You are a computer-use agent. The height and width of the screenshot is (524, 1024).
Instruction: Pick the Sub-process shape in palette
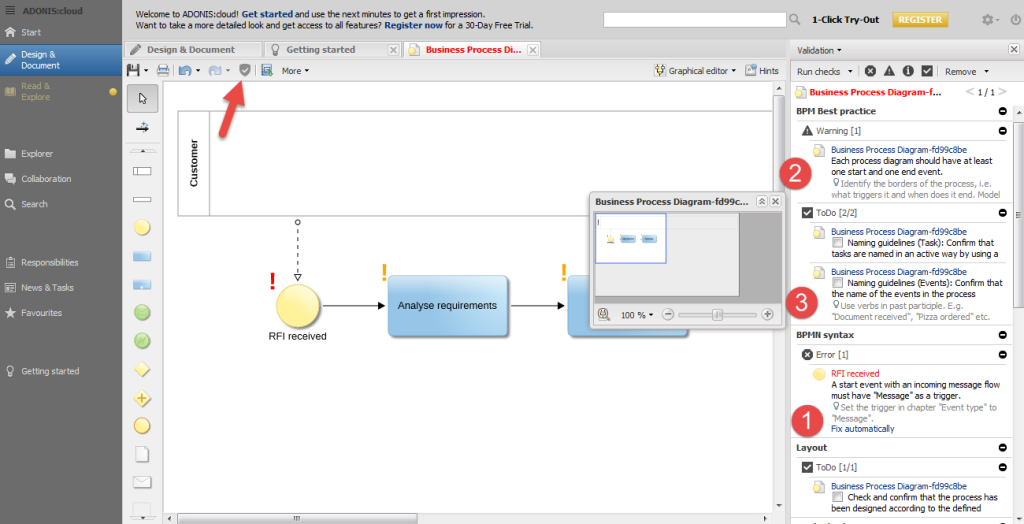[142, 284]
